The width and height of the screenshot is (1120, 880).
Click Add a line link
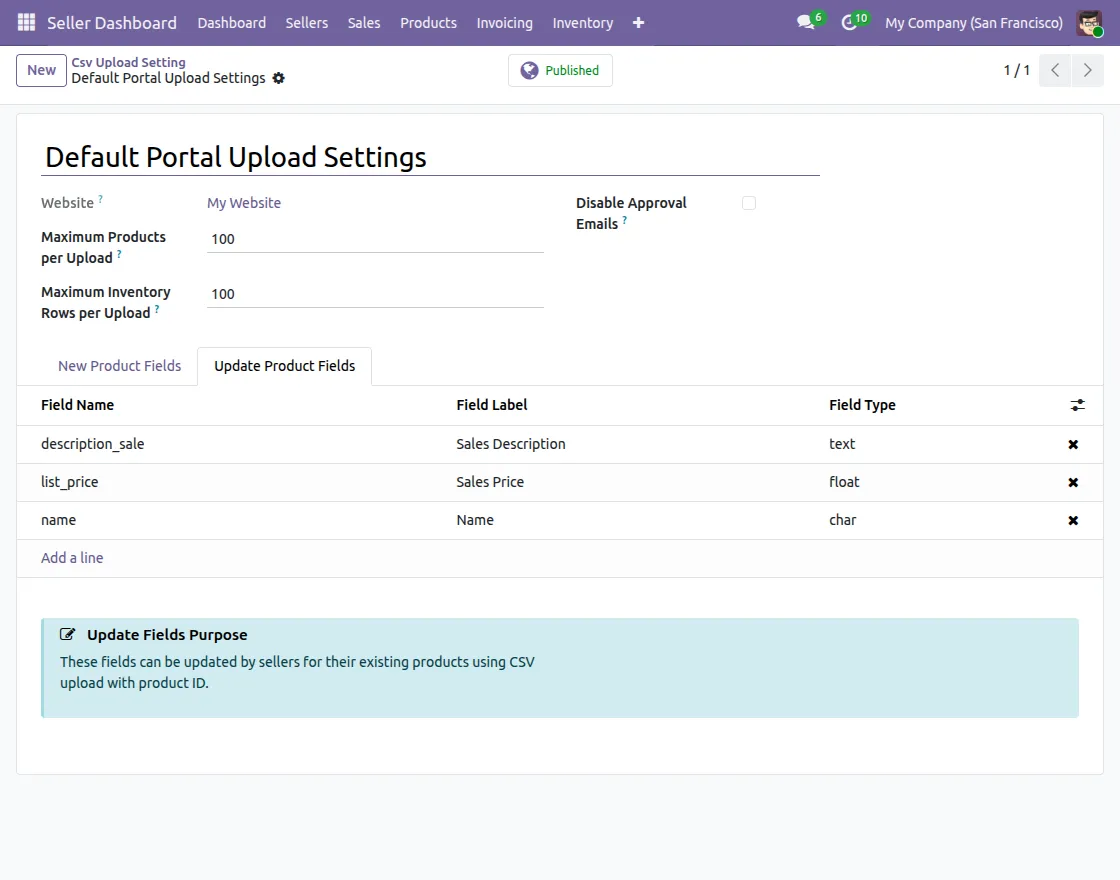tap(71, 558)
